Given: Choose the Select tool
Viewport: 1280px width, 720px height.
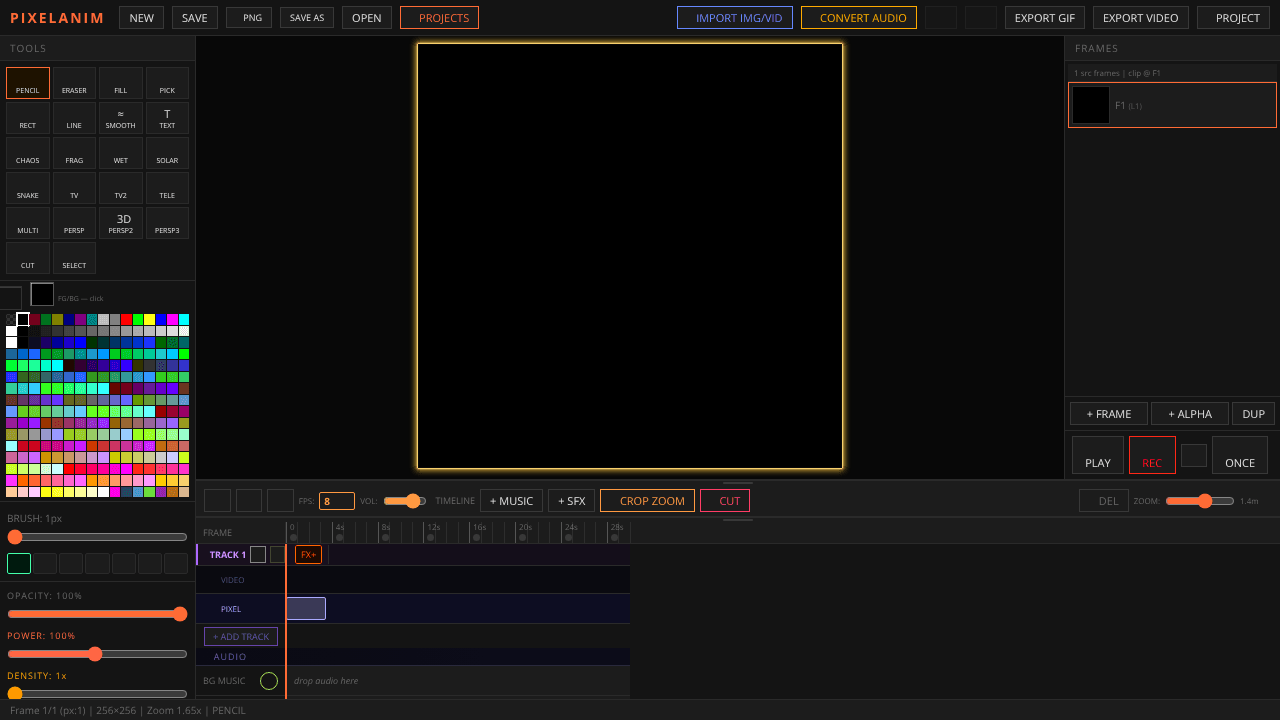Looking at the screenshot, I should point(74,258).
